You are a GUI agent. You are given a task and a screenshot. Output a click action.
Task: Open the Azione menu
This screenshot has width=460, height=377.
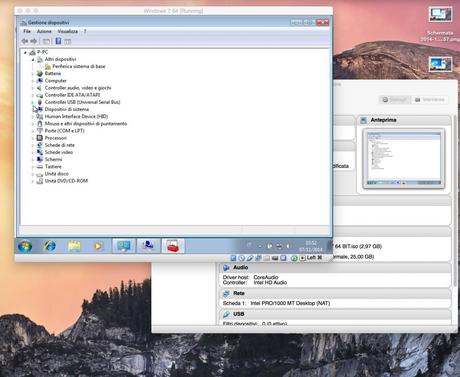44,31
